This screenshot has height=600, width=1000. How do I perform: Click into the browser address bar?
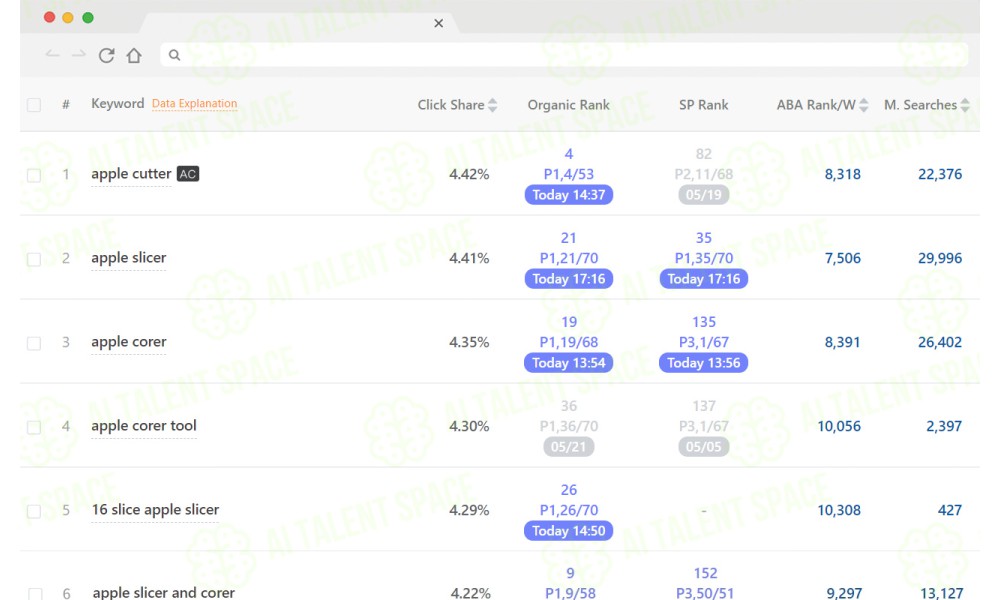click(564, 55)
